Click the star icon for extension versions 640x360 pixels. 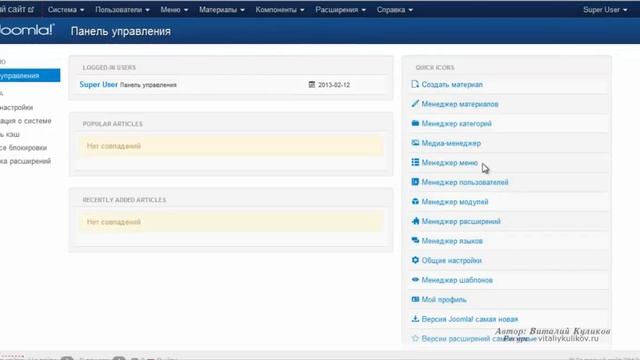415,338
